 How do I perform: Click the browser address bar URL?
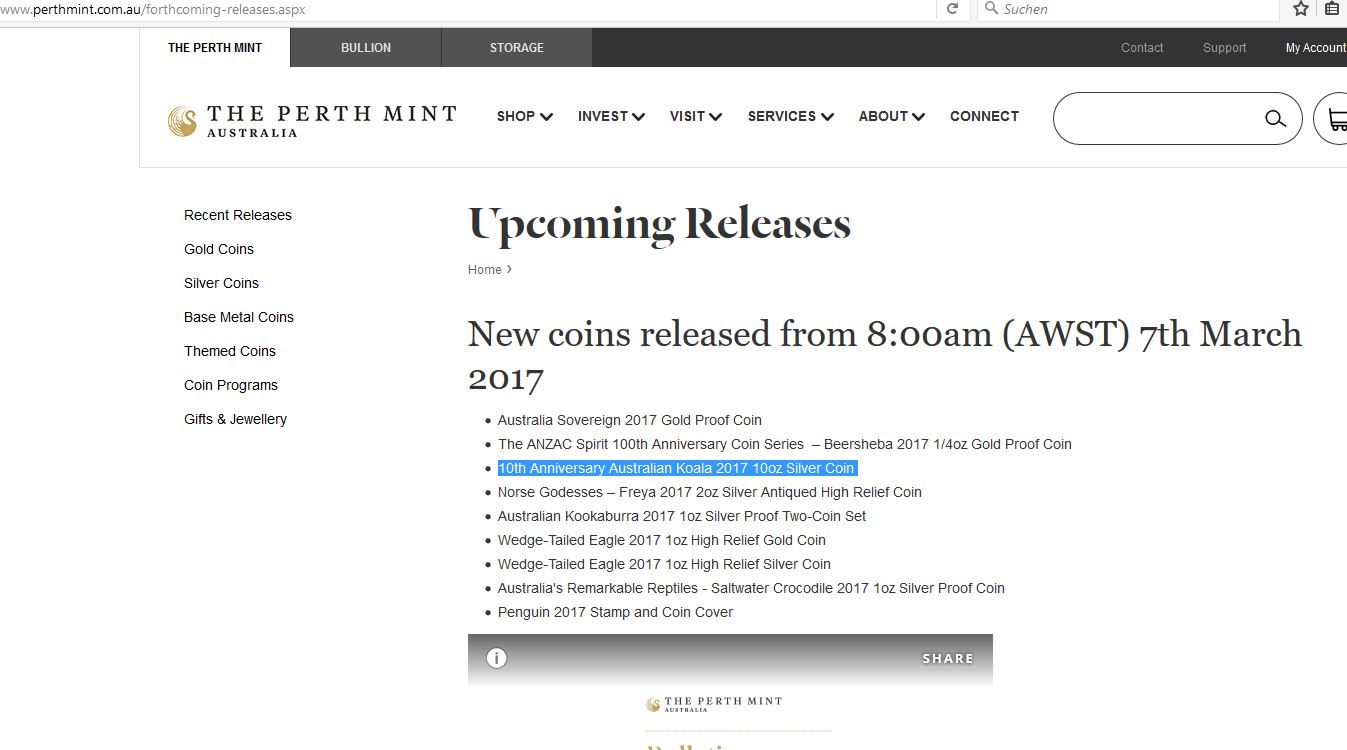coord(153,9)
